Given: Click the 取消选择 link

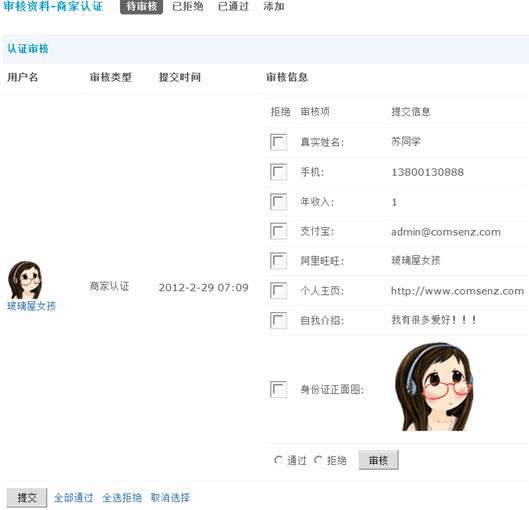Looking at the screenshot, I should tap(170, 498).
